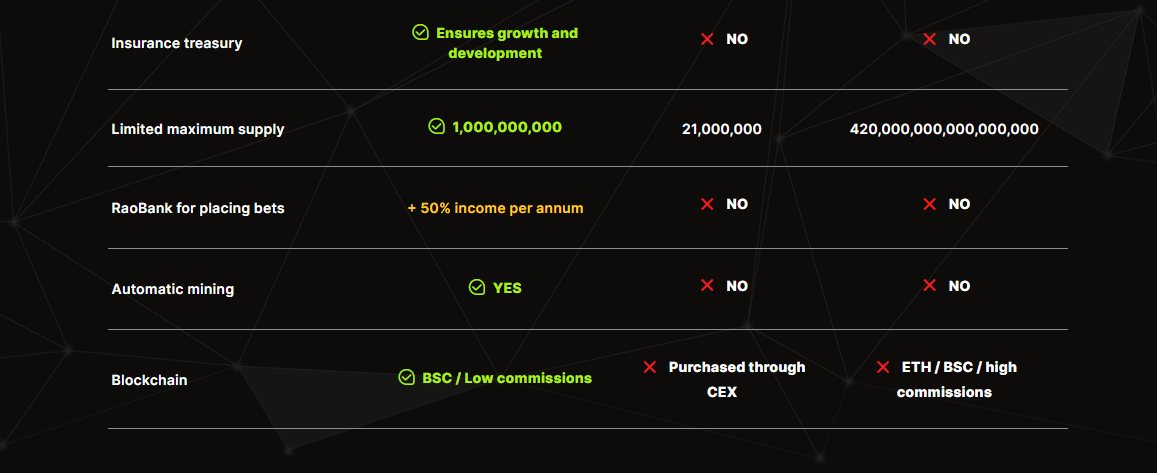Click the "BSC / Low commissions" text
The width and height of the screenshot is (1157, 473).
click(507, 378)
